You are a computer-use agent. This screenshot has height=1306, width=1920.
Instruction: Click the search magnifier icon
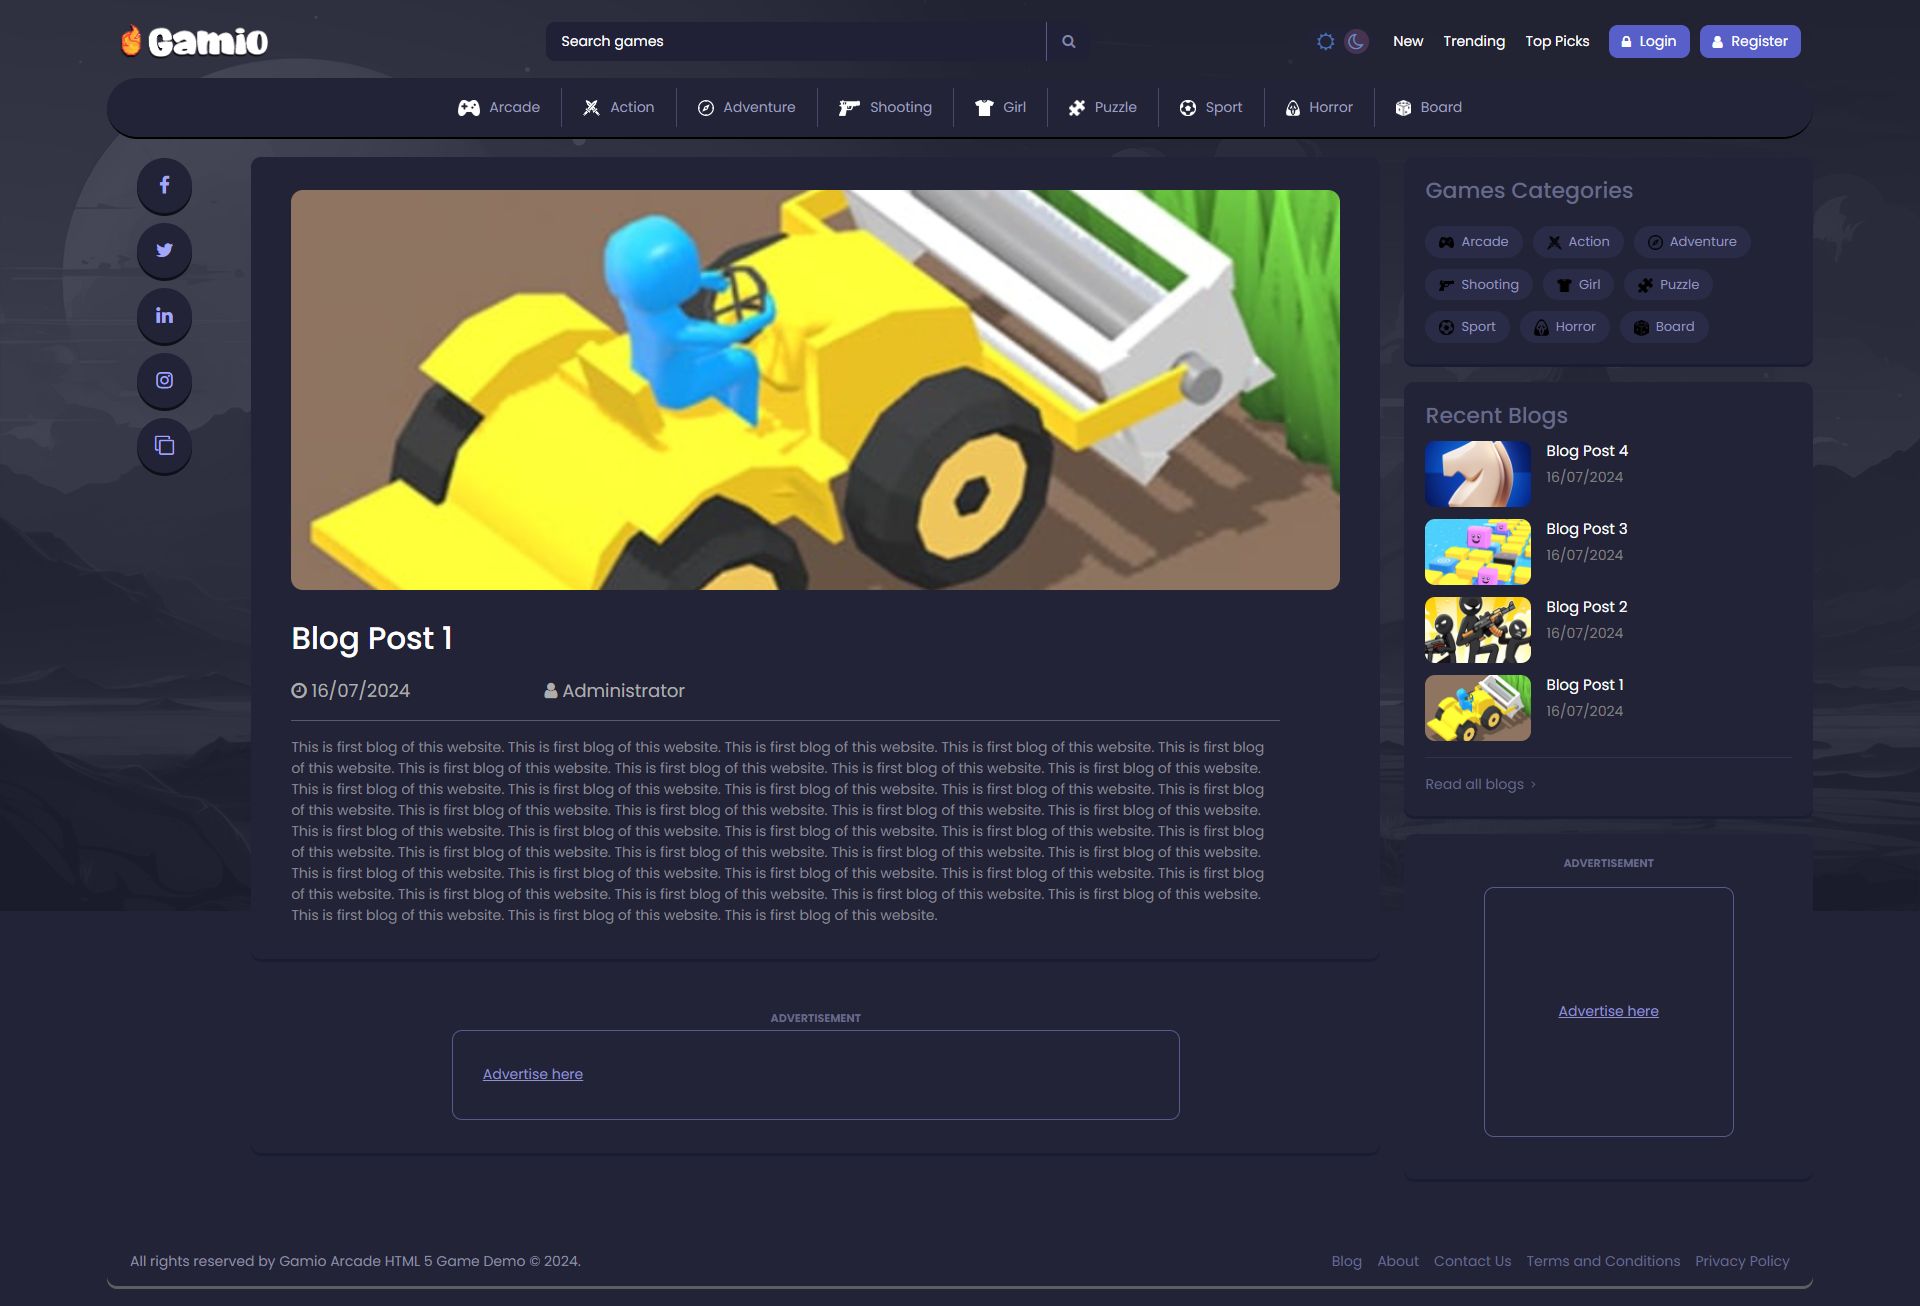[x=1068, y=41]
